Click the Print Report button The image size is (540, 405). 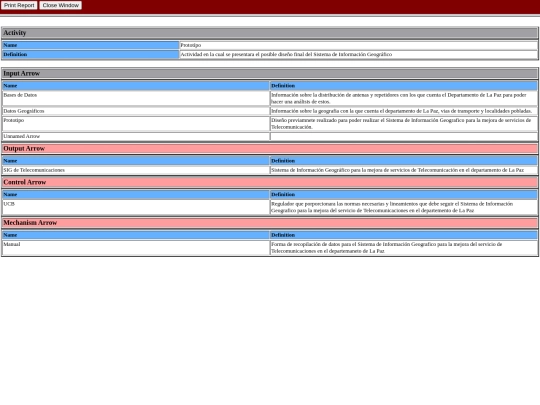pos(19,5)
